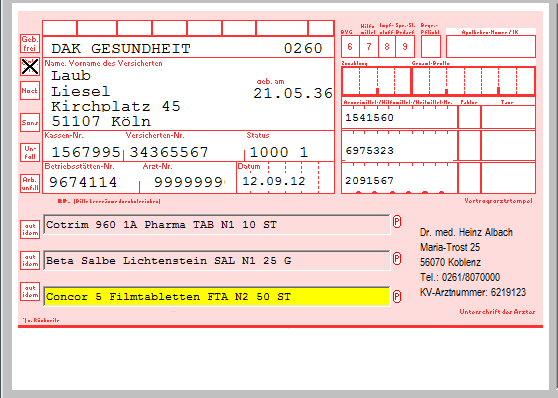Click the insurer name DAK GESUNDHEIT
This screenshot has height=398, width=558.
(x=121, y=48)
